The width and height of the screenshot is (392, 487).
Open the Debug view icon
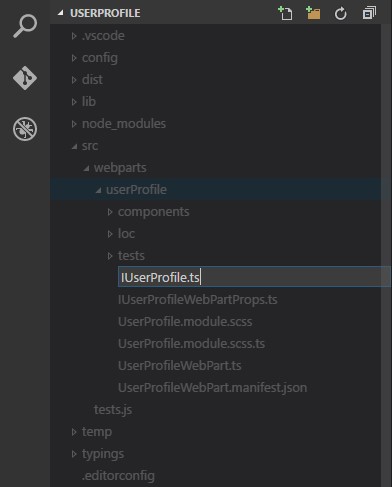coord(25,129)
